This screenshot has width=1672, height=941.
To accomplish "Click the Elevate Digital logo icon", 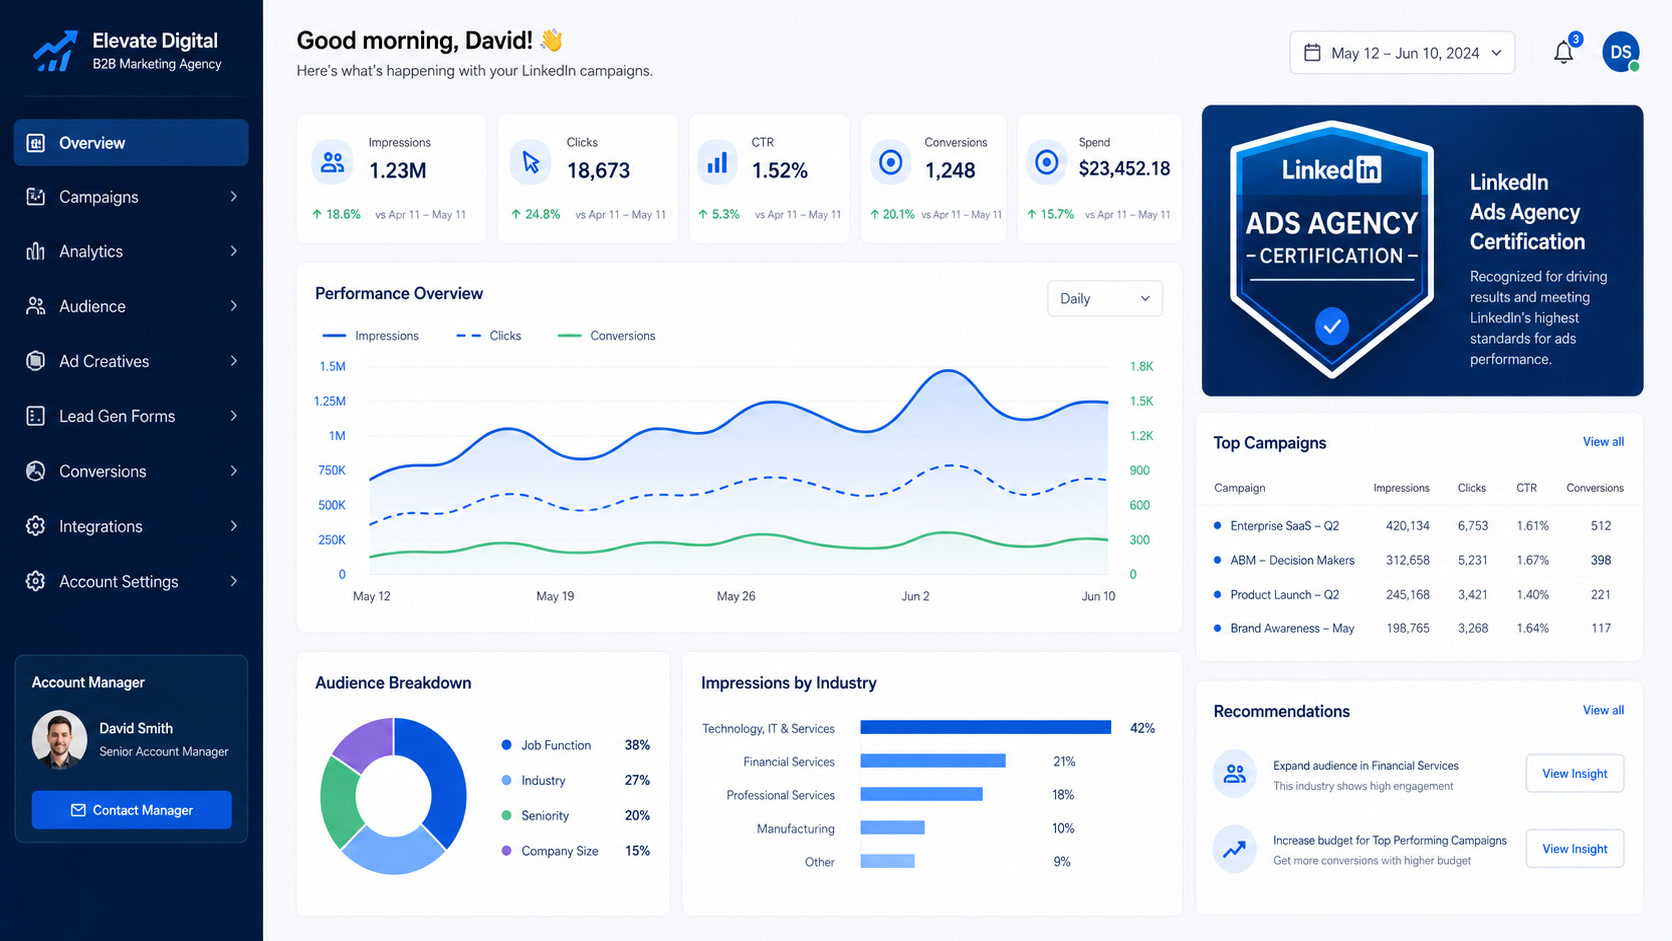I will tap(55, 51).
